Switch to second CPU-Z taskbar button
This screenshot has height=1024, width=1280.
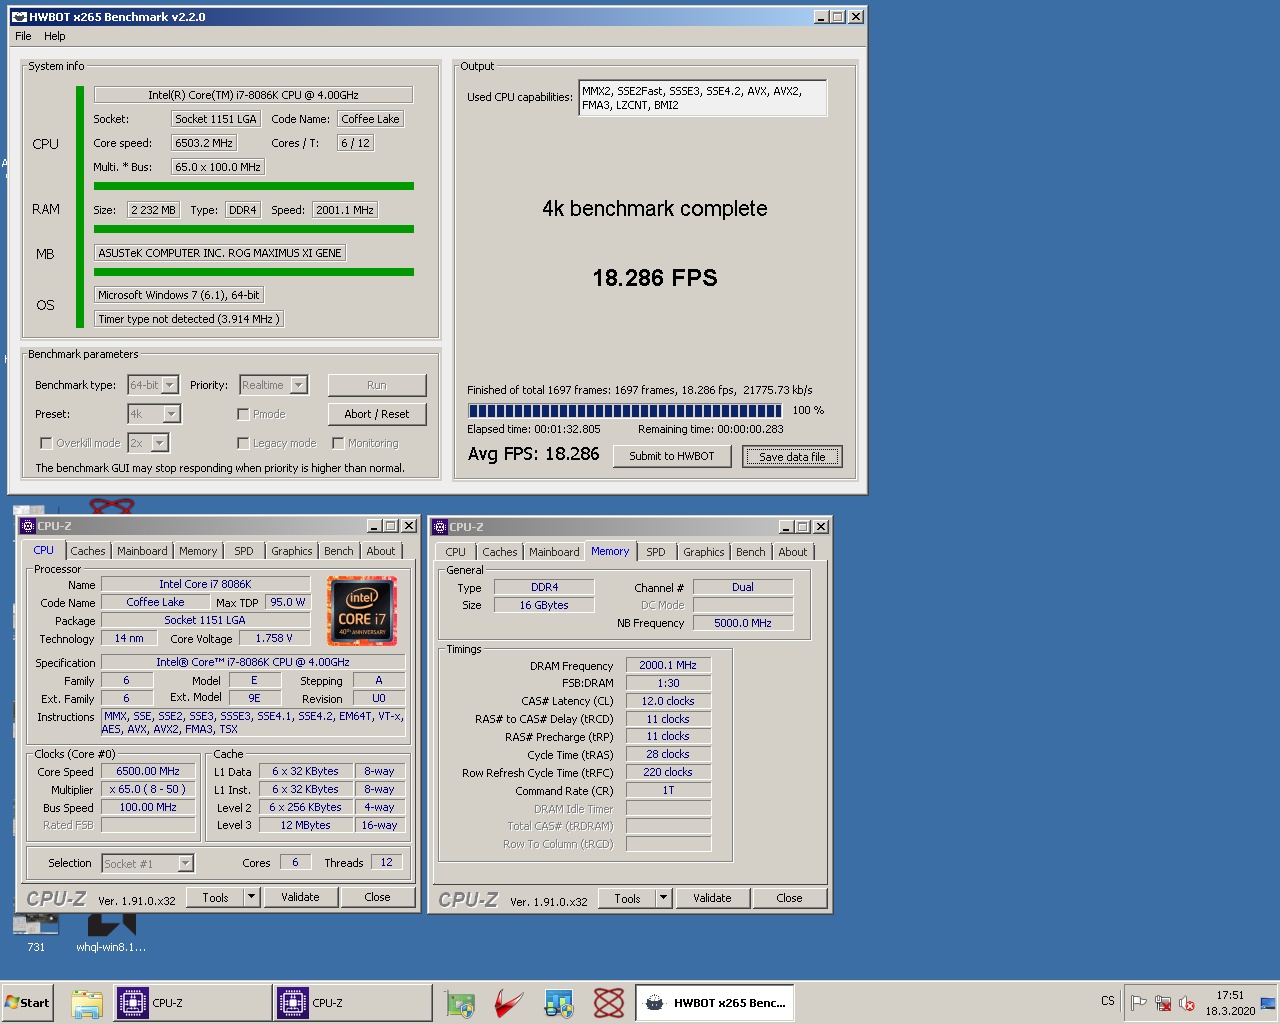(352, 1003)
